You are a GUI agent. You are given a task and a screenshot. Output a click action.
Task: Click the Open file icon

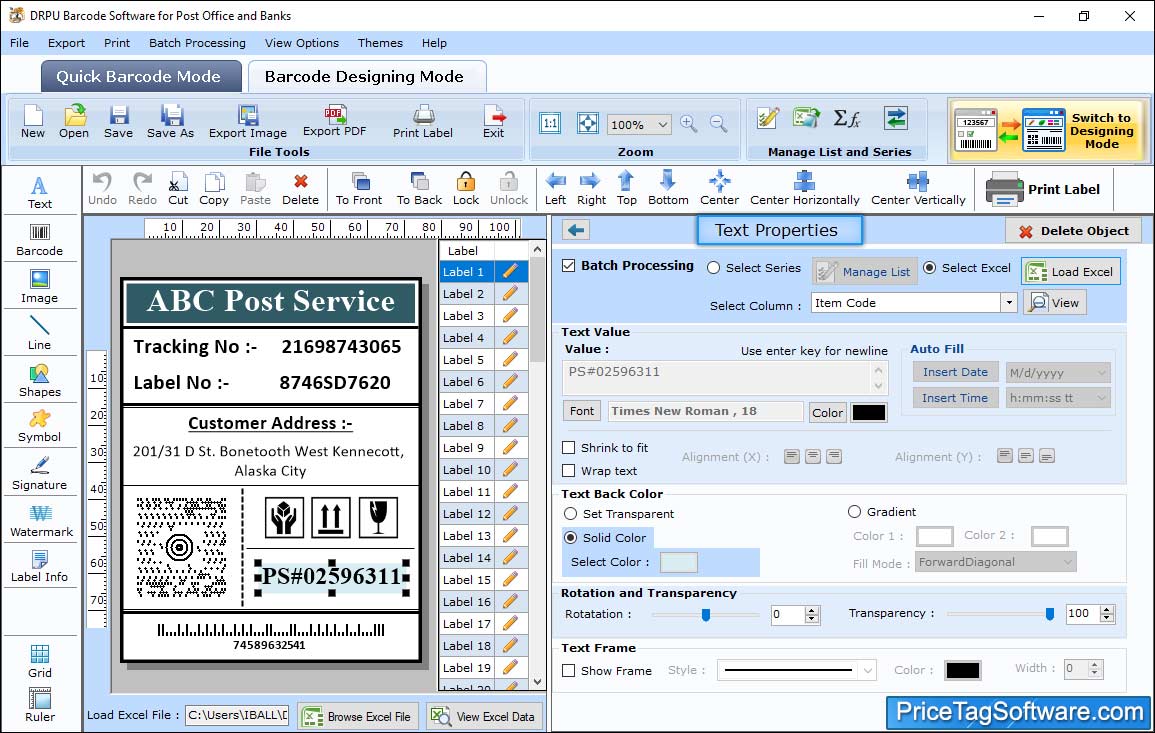(74, 122)
